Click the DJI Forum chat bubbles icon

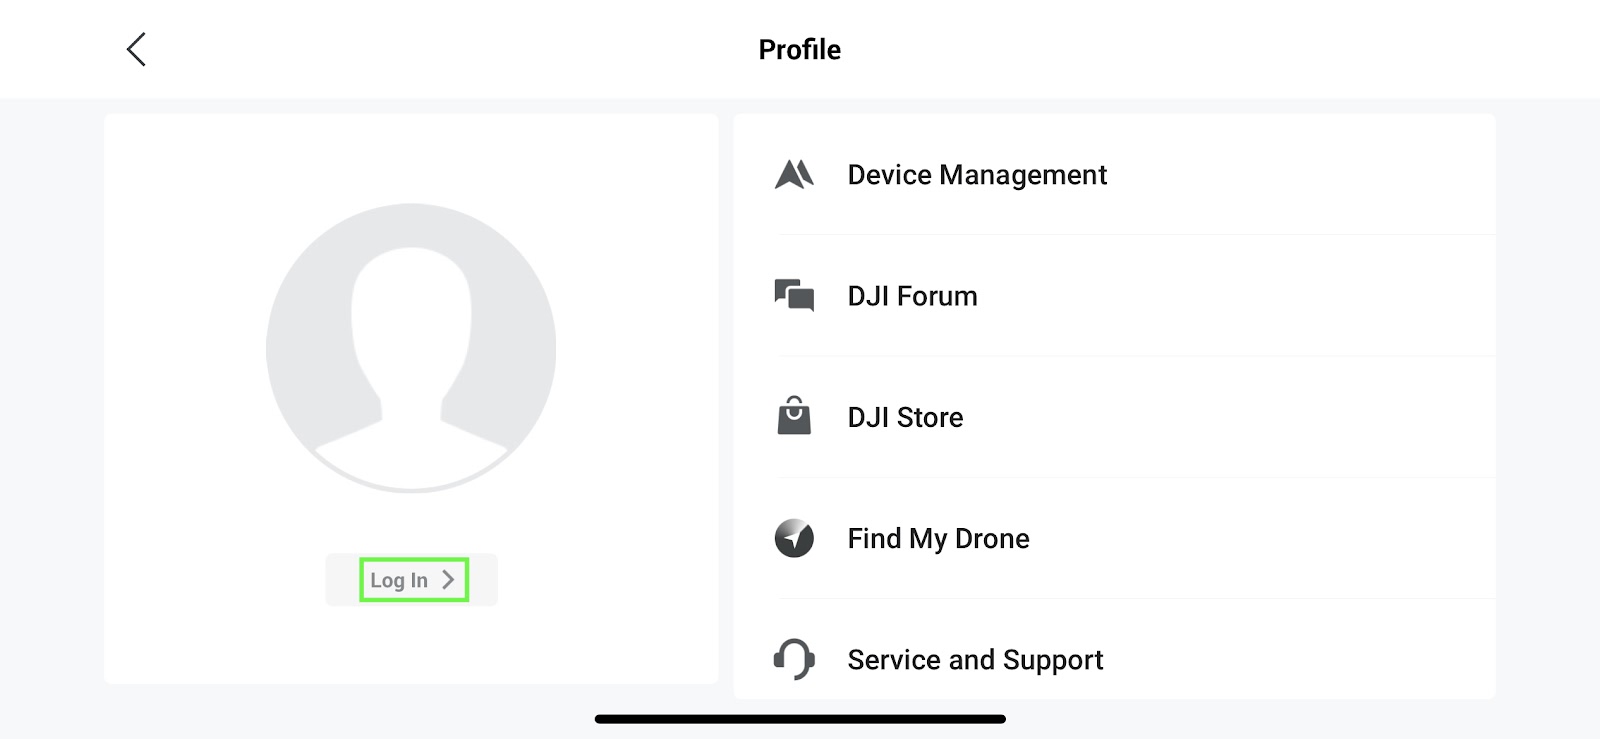pyautogui.click(x=794, y=296)
